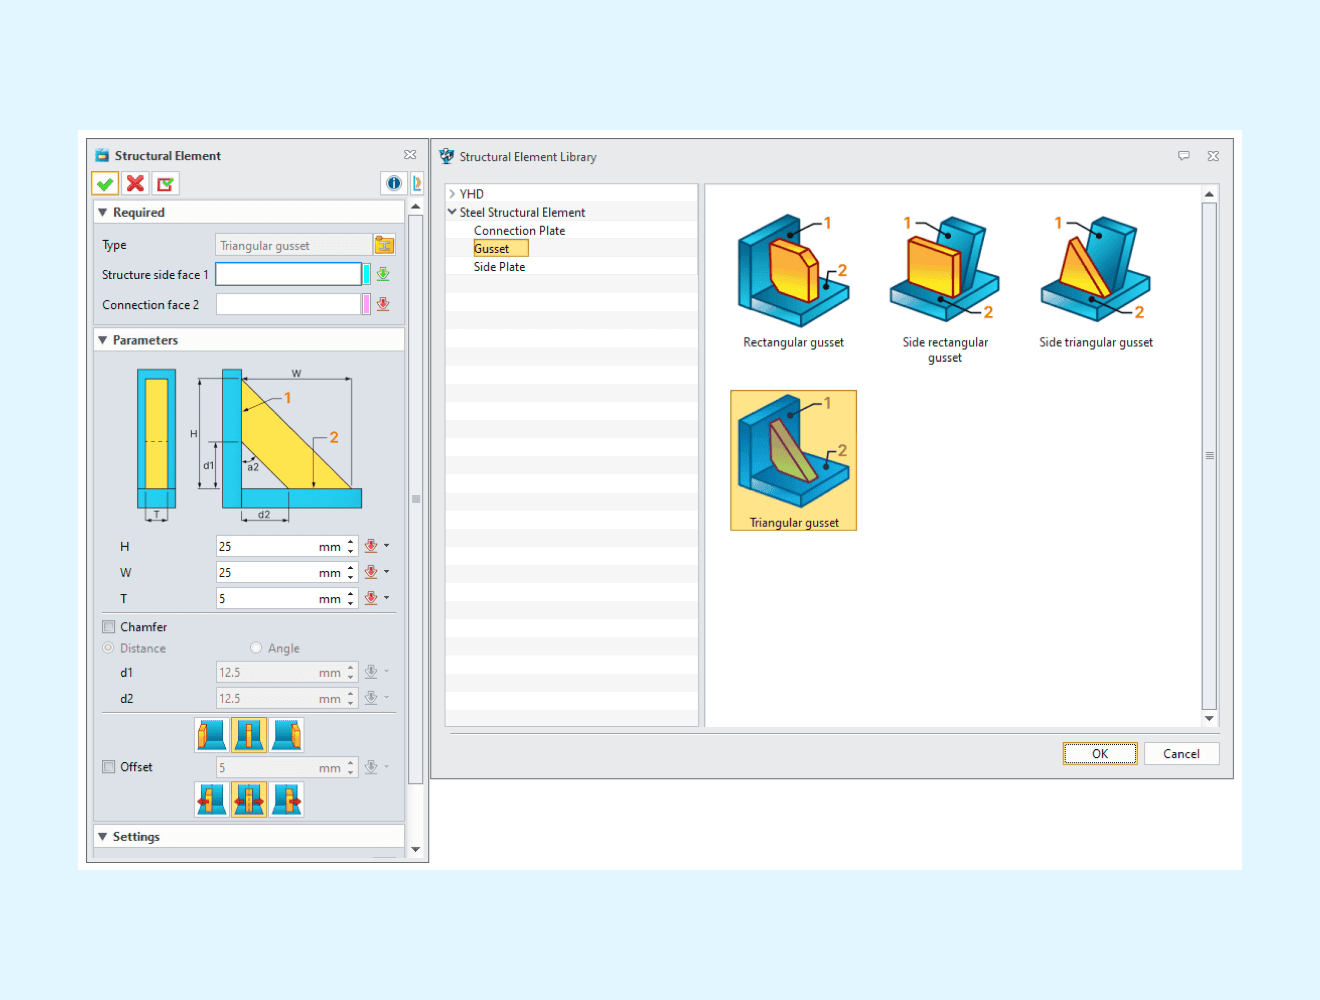Click the blue info icon
The height and width of the screenshot is (1000, 1320).
(x=394, y=183)
